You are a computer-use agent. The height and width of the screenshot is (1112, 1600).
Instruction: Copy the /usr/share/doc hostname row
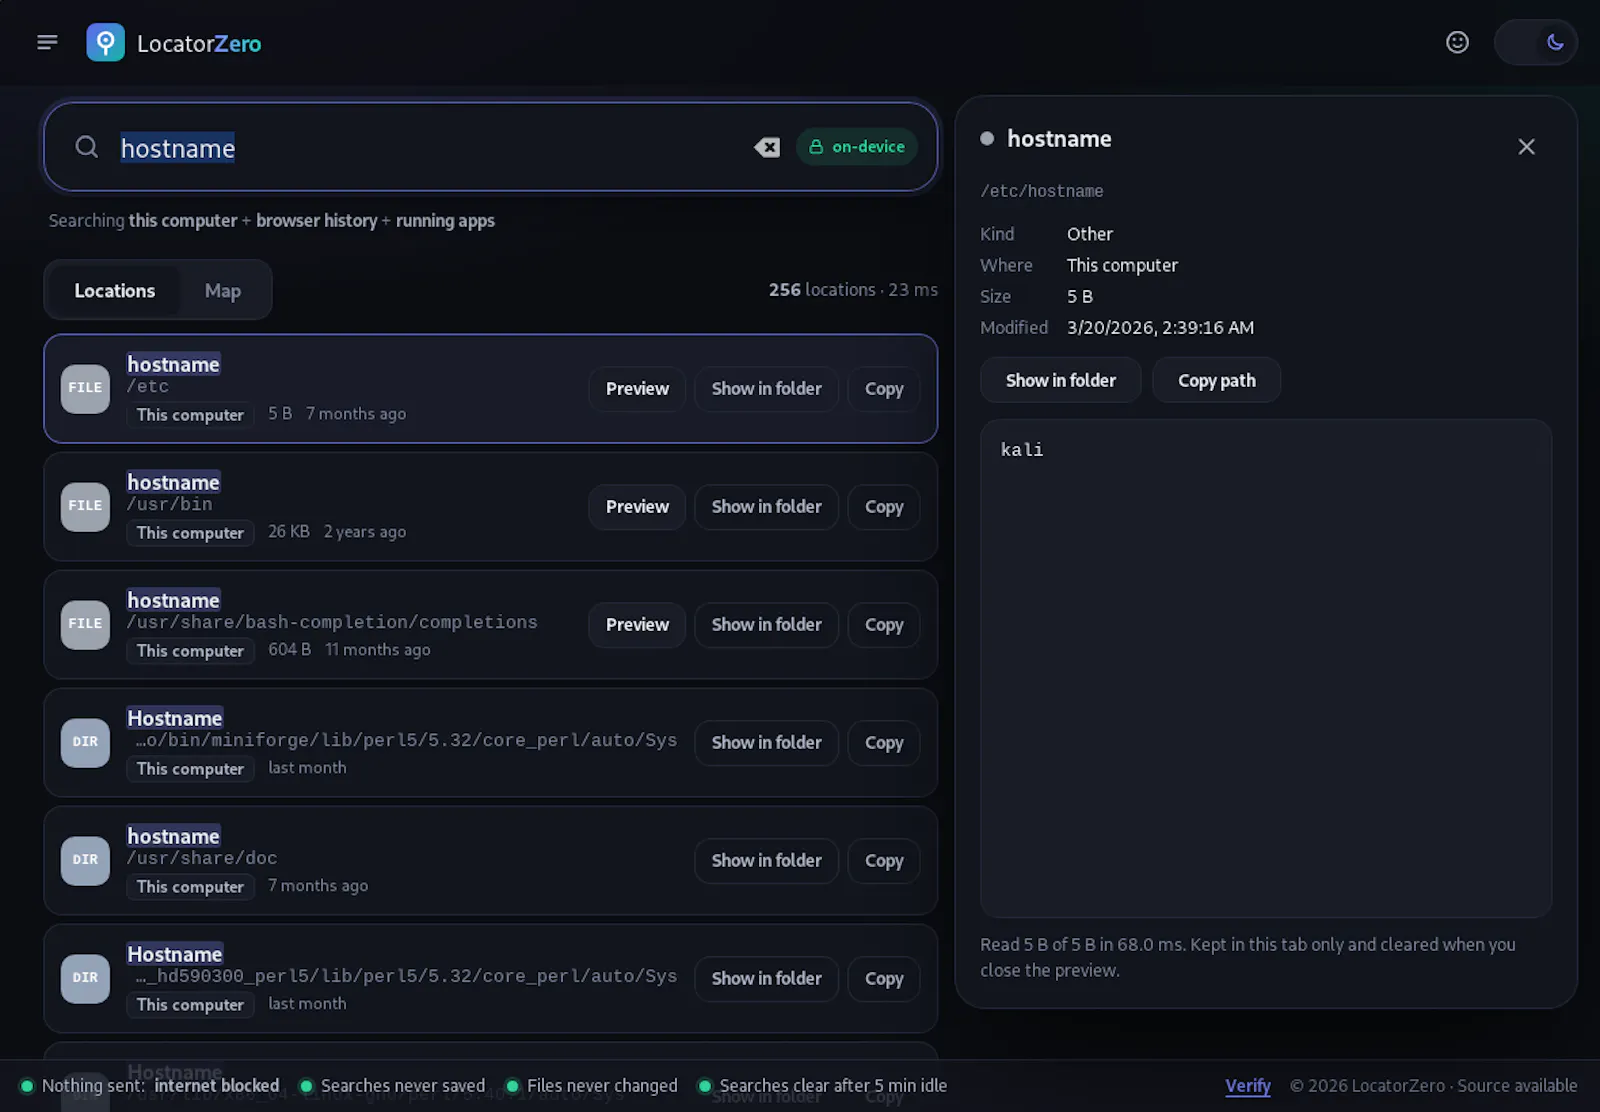tap(884, 861)
